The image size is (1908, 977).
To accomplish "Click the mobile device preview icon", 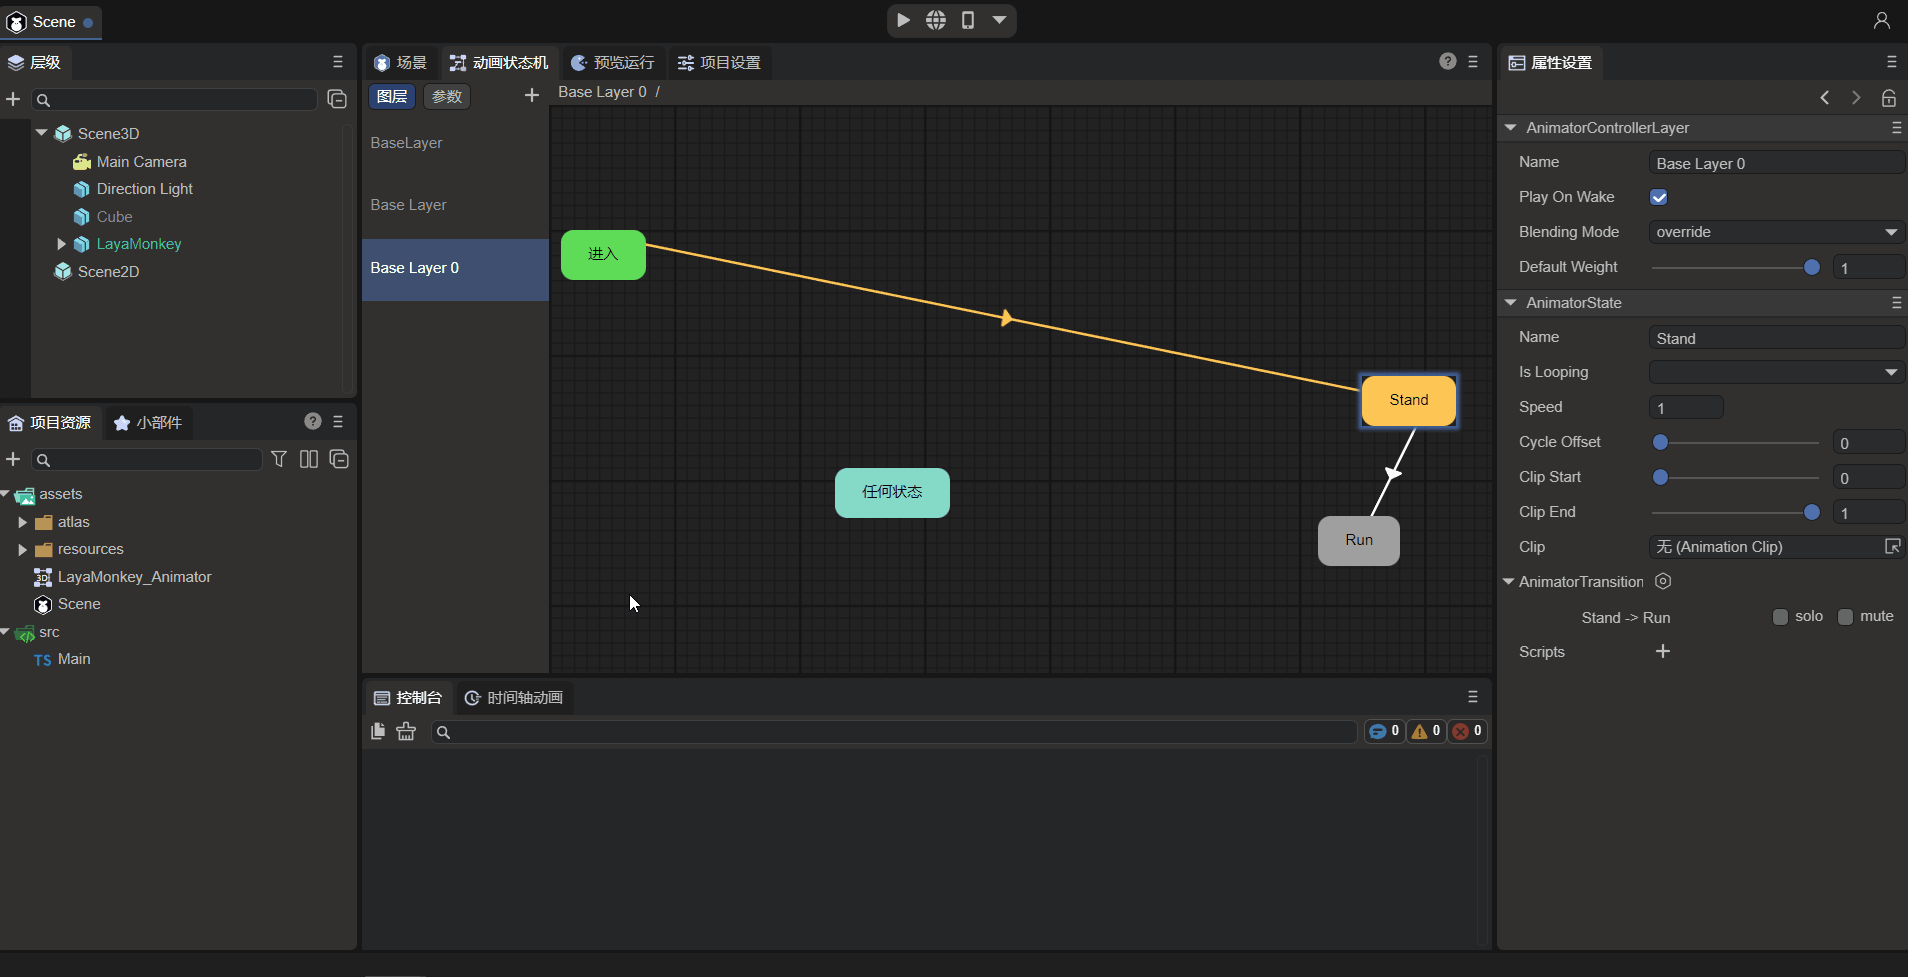I will coord(967,20).
